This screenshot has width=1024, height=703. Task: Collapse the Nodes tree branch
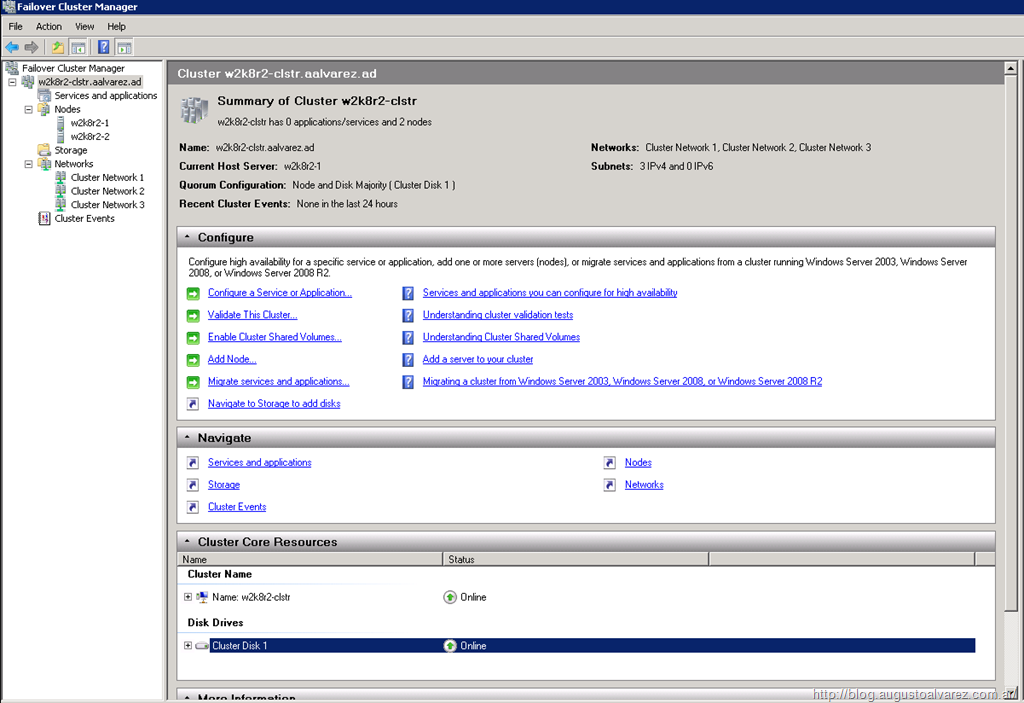29,110
